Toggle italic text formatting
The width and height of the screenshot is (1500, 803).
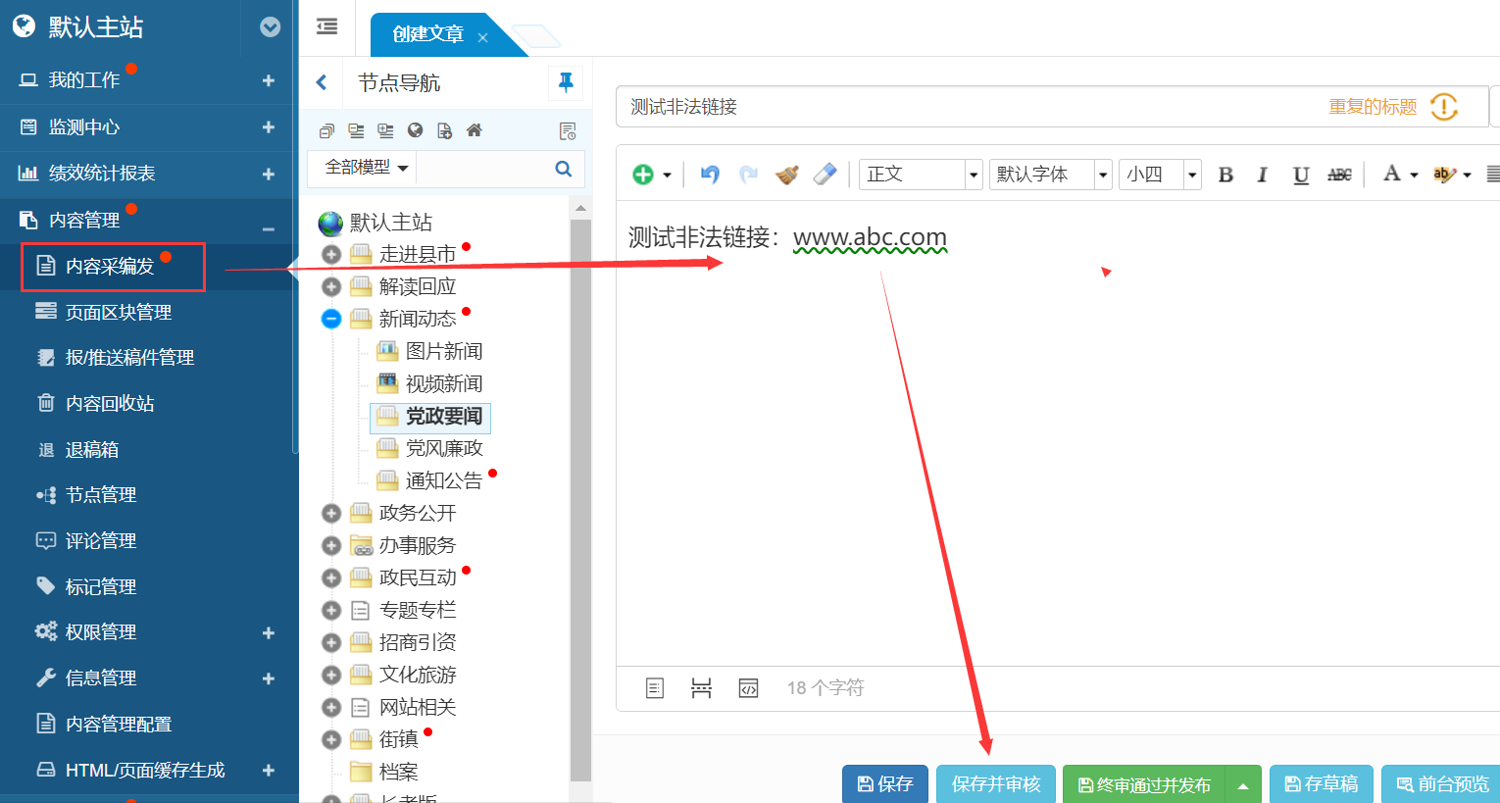1262,175
